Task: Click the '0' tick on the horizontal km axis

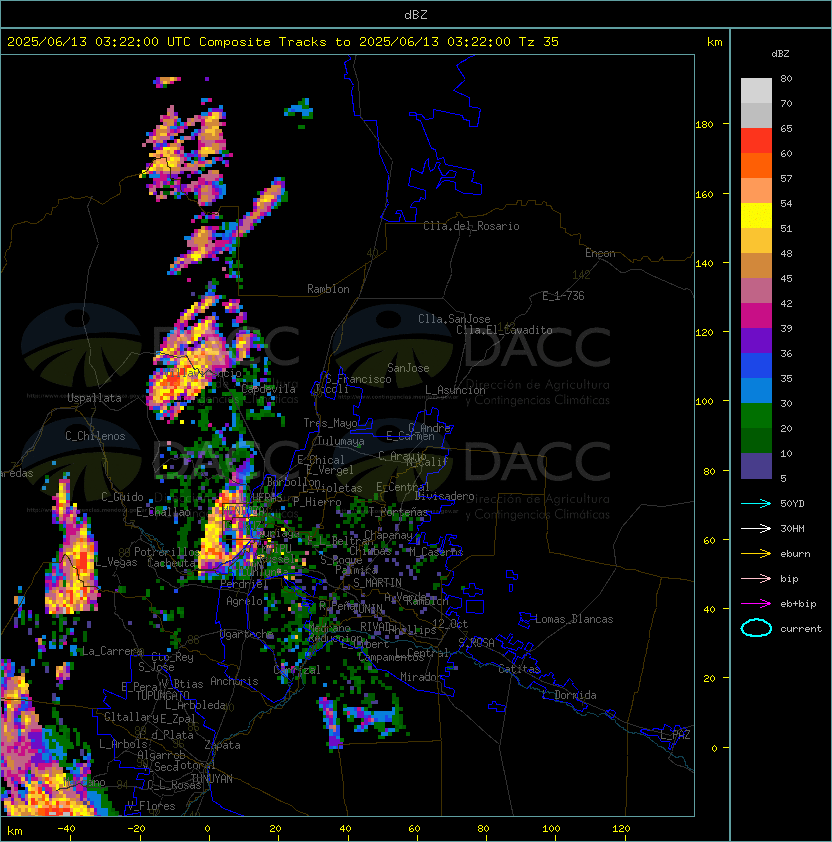Action: [207, 829]
